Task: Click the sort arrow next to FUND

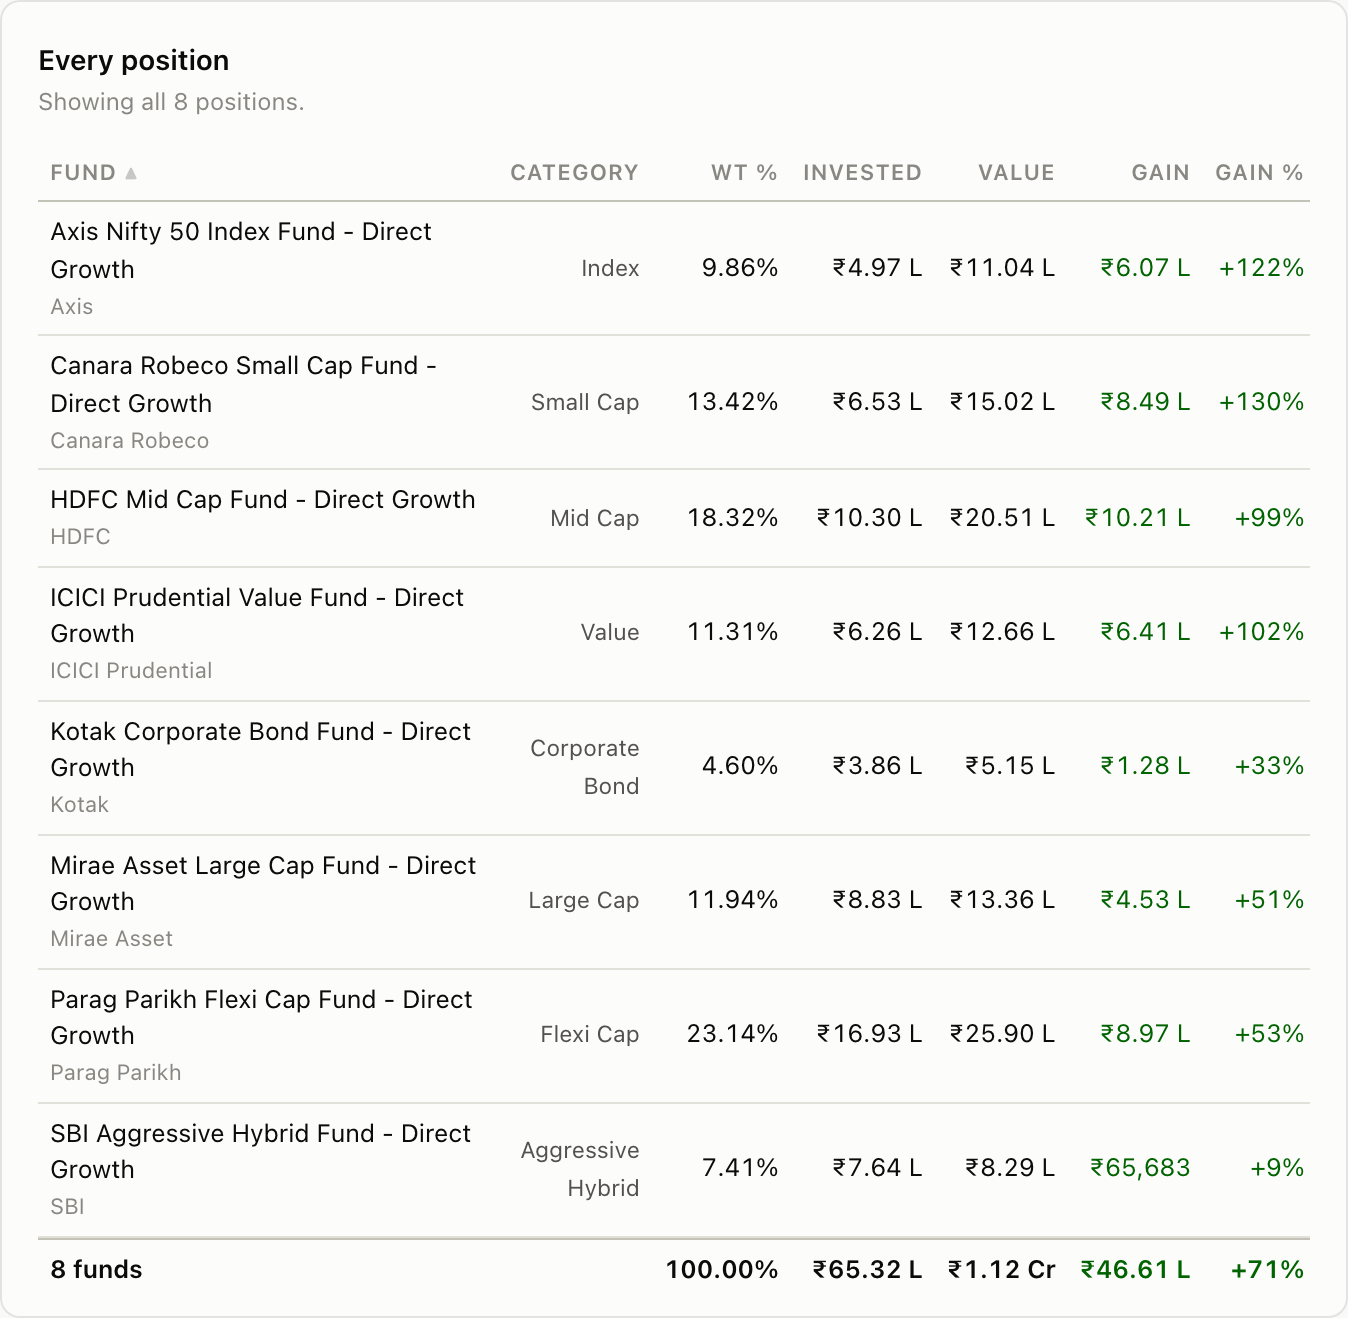Action: click(131, 173)
